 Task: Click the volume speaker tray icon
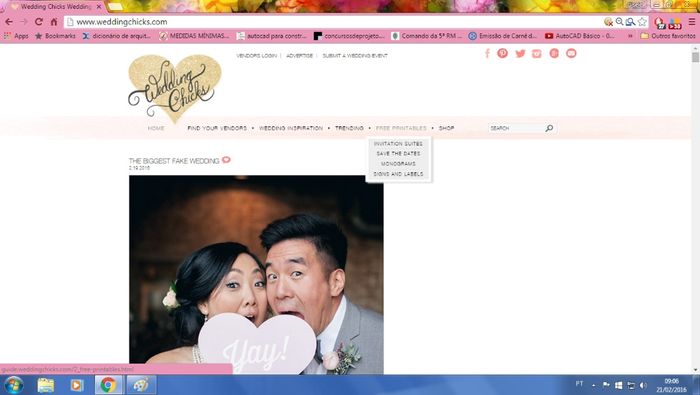643,385
